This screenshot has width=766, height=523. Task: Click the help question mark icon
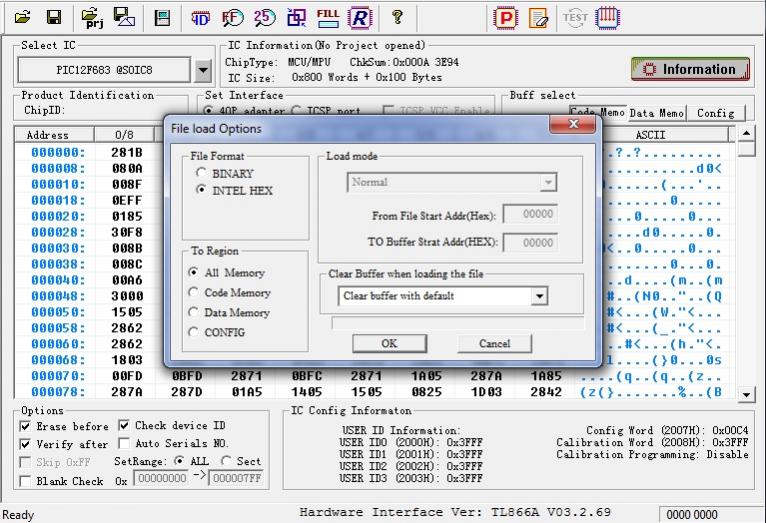(x=397, y=17)
